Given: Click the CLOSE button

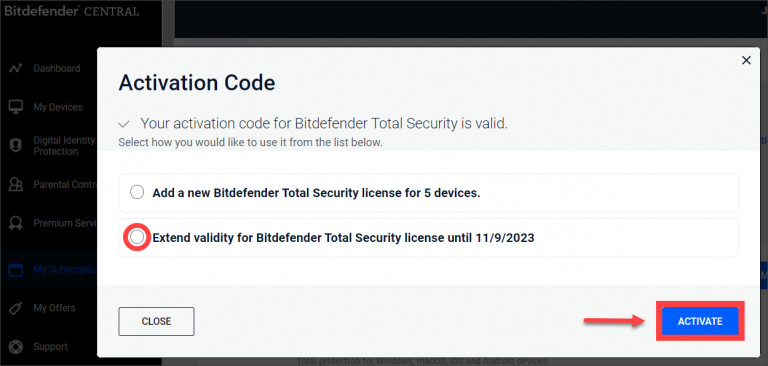Looking at the screenshot, I should coord(156,321).
